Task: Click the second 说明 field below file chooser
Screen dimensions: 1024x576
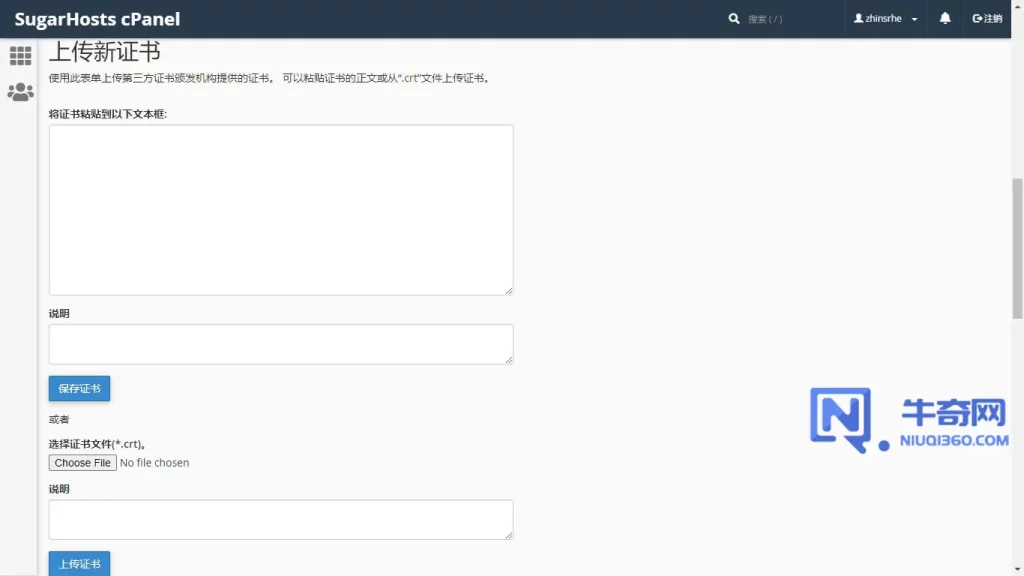Action: 281,520
